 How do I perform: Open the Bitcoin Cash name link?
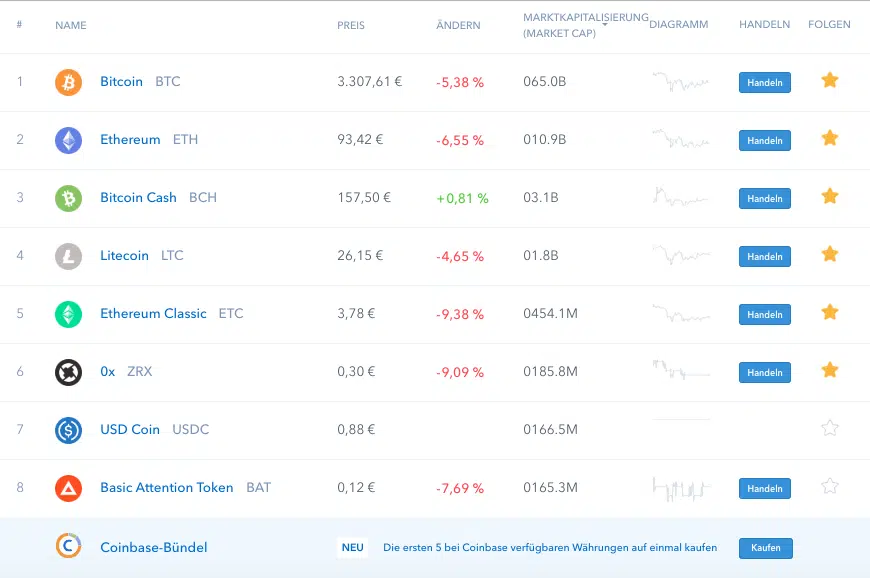click(x=138, y=197)
